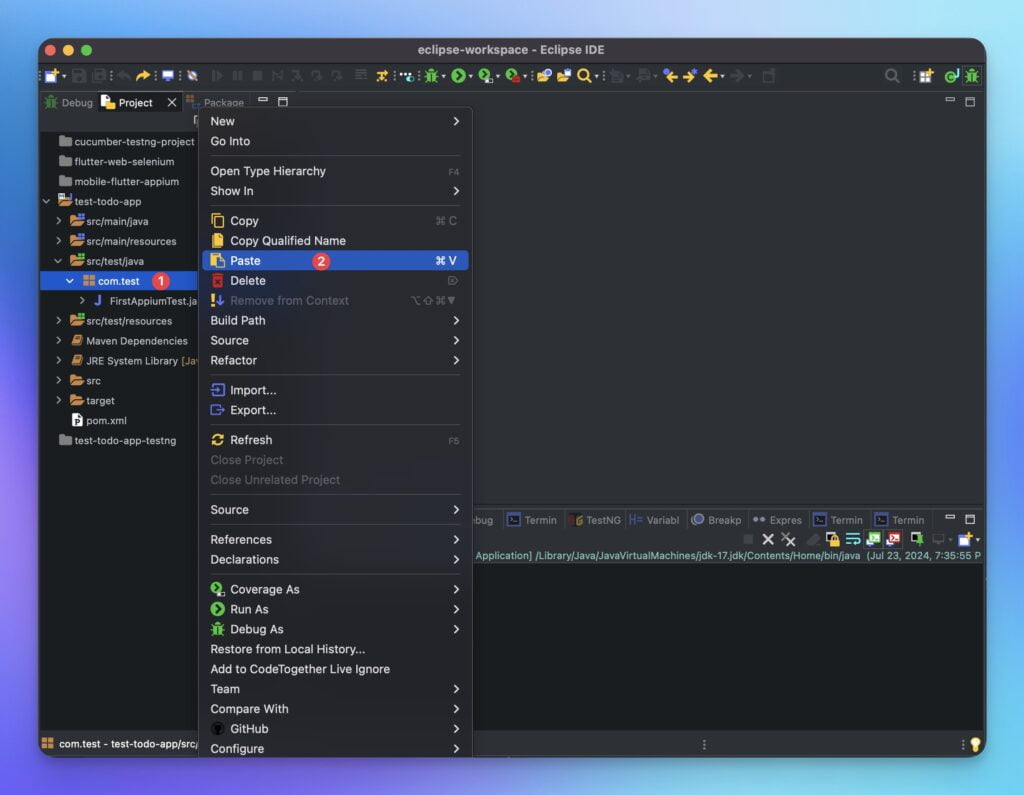Toggle show console on standard error change
The height and width of the screenshot is (795, 1024).
893,539
